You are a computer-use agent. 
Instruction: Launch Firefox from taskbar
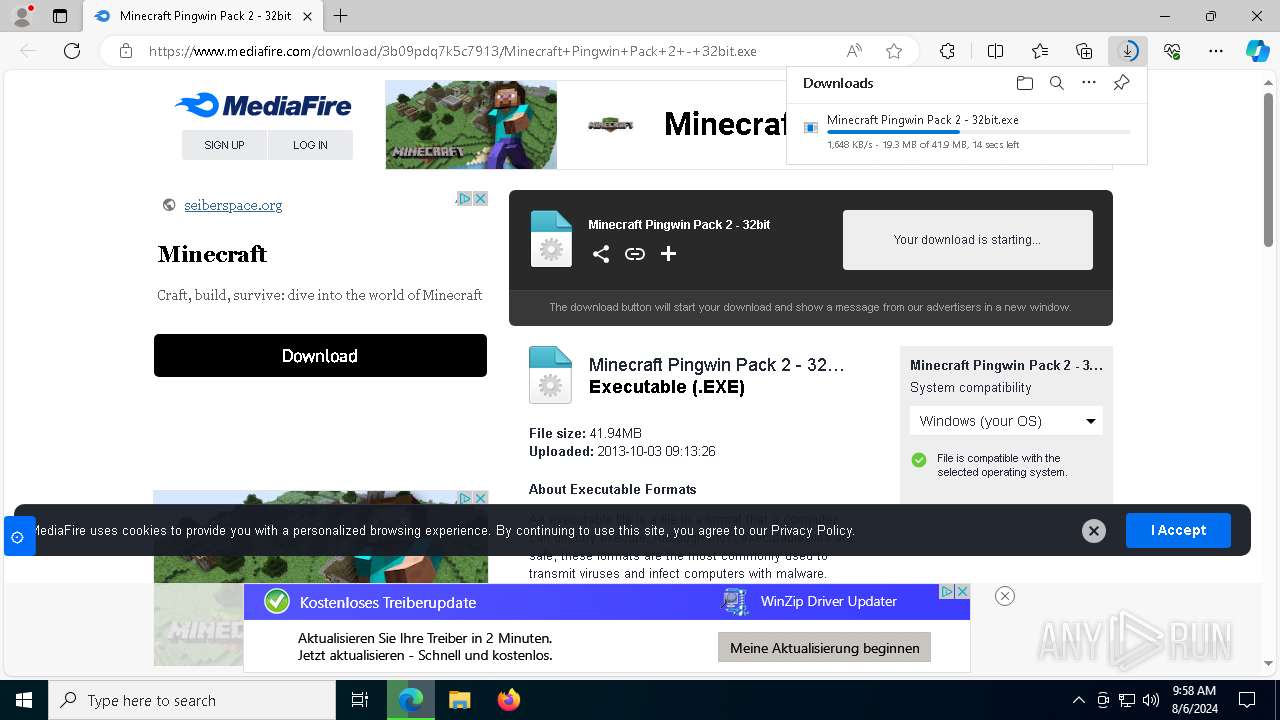[x=508, y=700]
